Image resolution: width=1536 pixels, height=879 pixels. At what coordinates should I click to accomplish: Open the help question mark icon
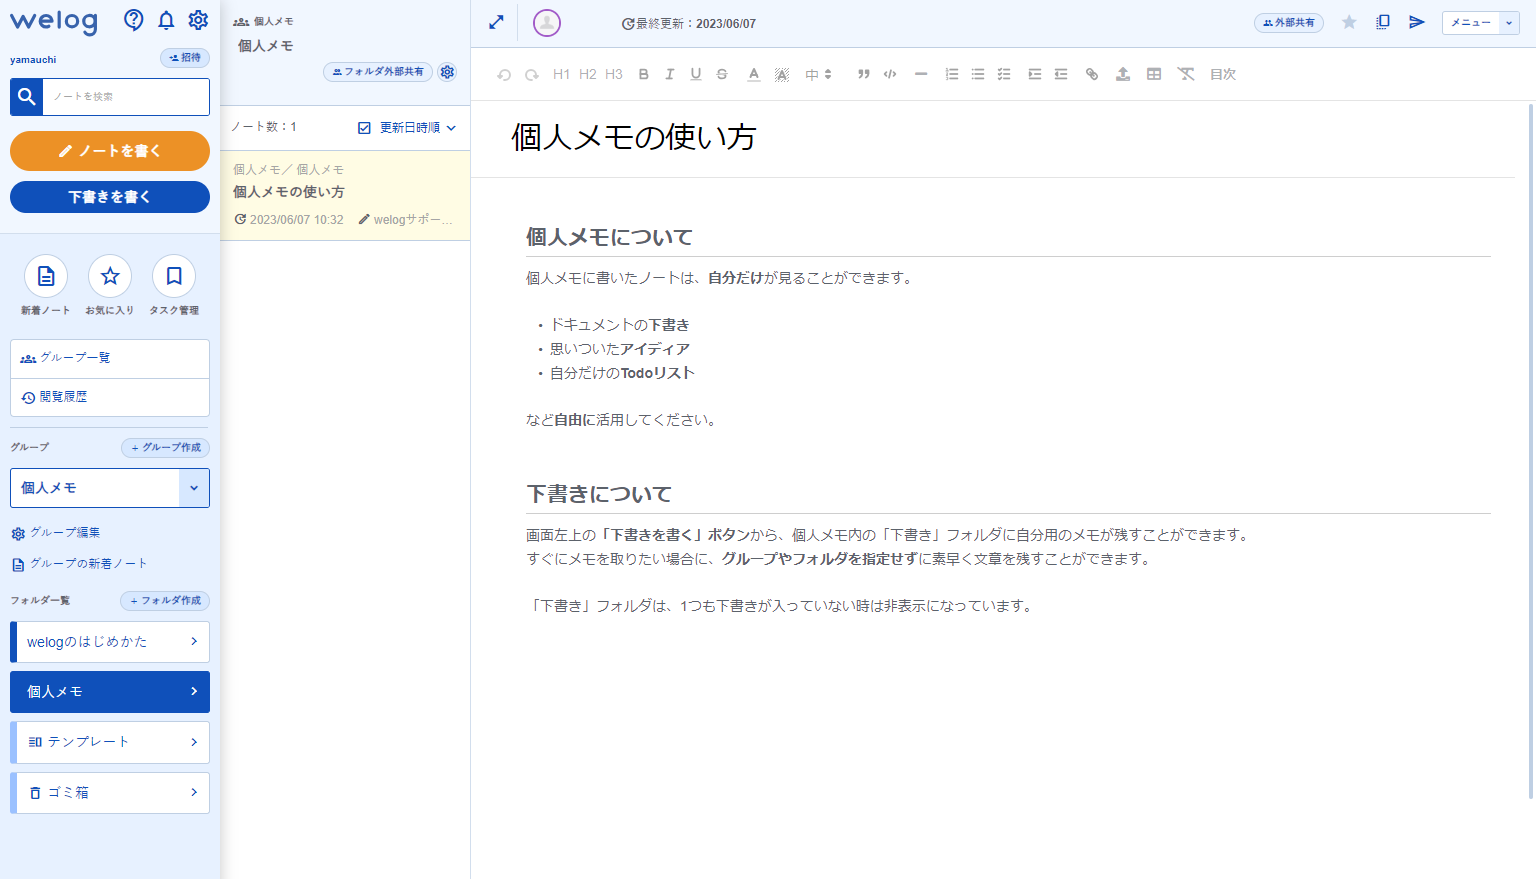(x=133, y=20)
